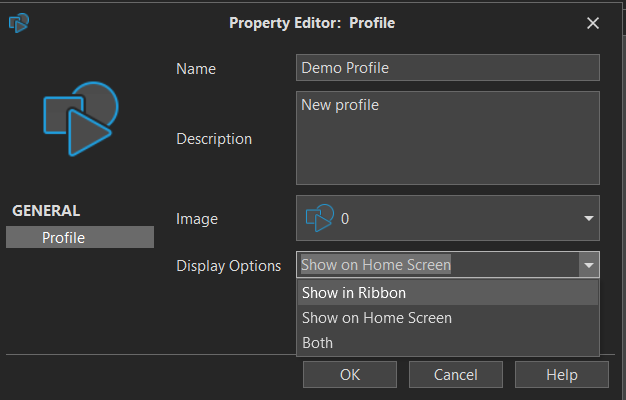Screen dimensions: 626x400
Task: Close the Property Editor dialog
Action: [593, 23]
